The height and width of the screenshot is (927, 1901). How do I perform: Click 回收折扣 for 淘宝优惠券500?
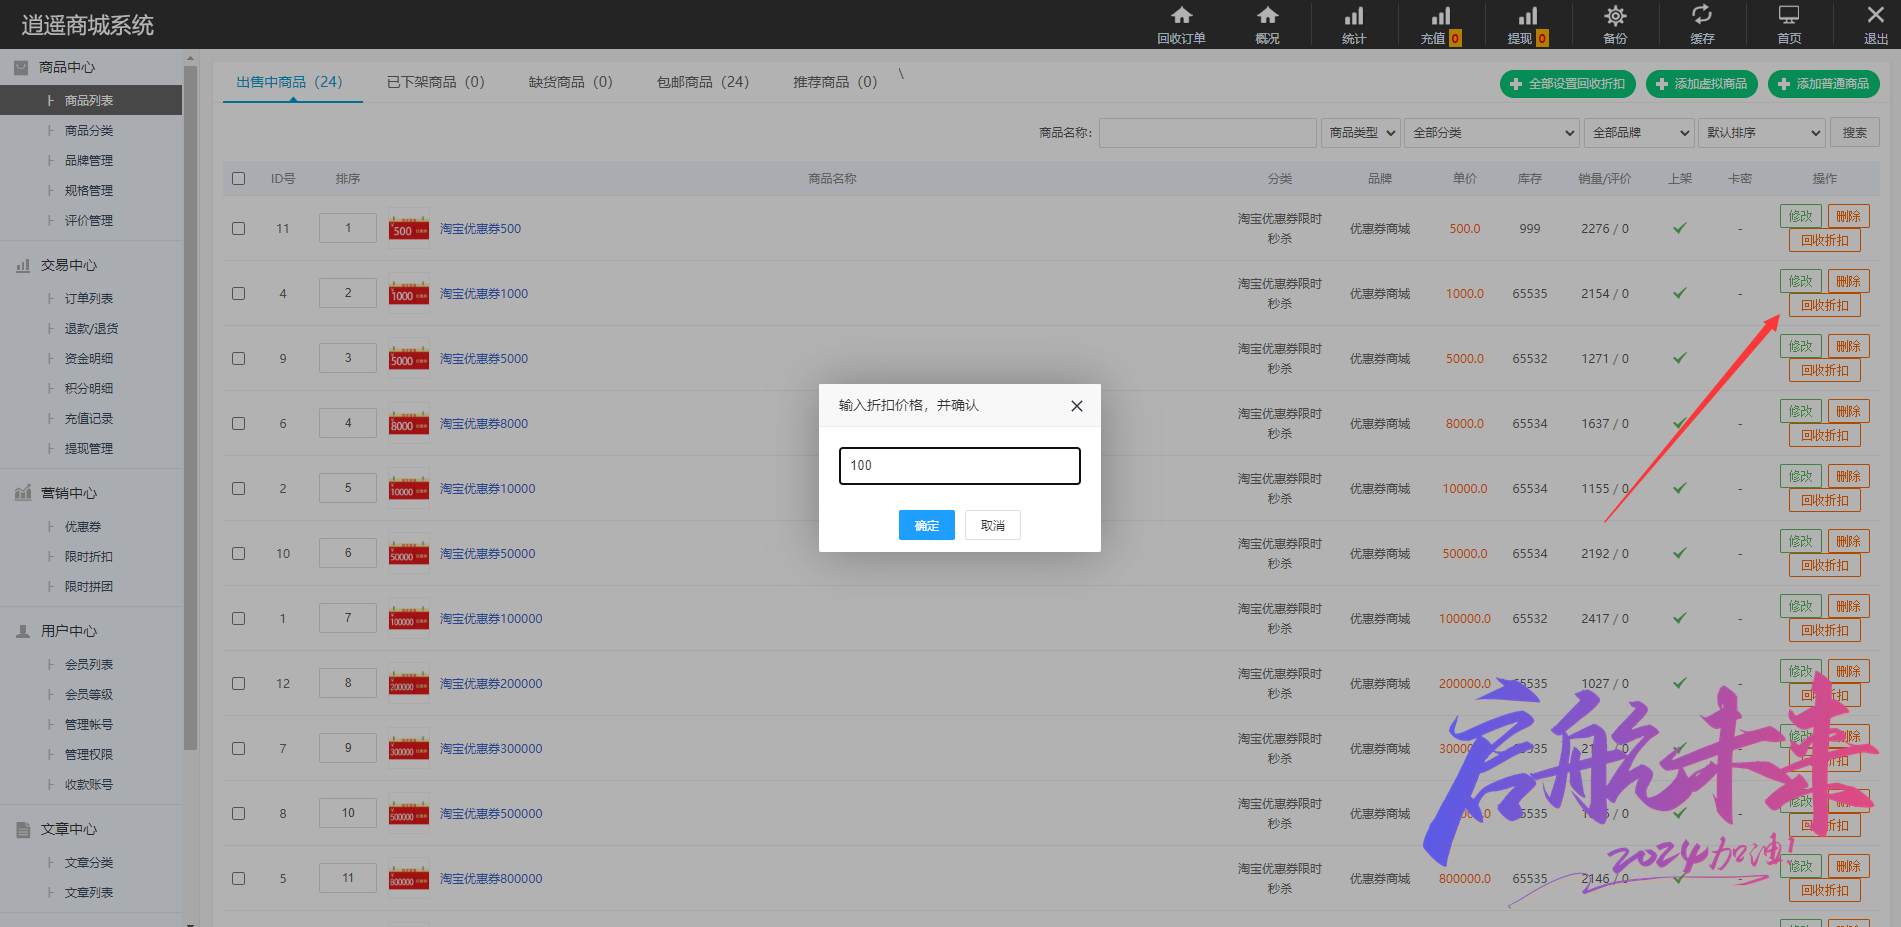pyautogui.click(x=1824, y=240)
